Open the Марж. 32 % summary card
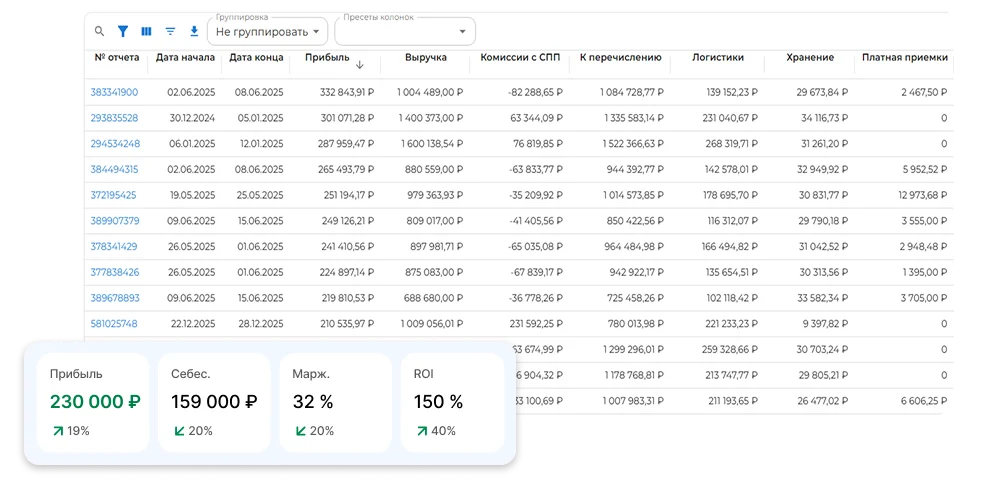The image size is (1002, 478). [x=335, y=403]
